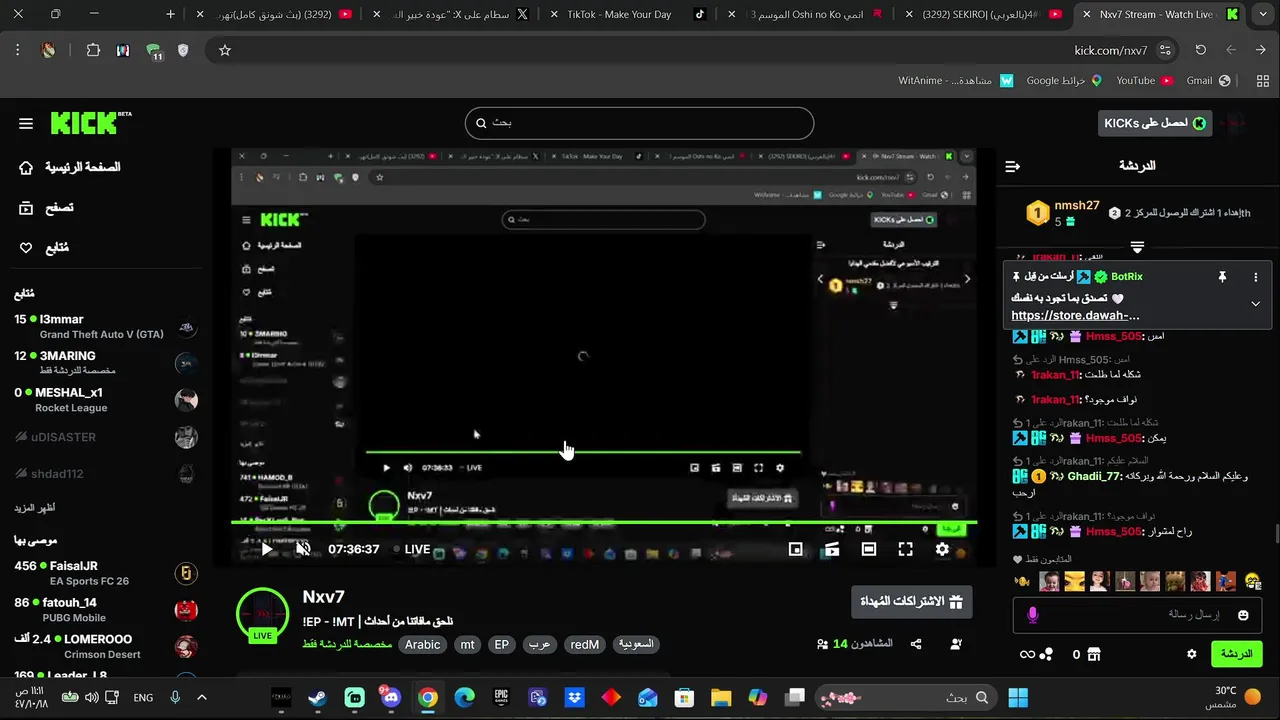Open player settings gear

pos(942,549)
